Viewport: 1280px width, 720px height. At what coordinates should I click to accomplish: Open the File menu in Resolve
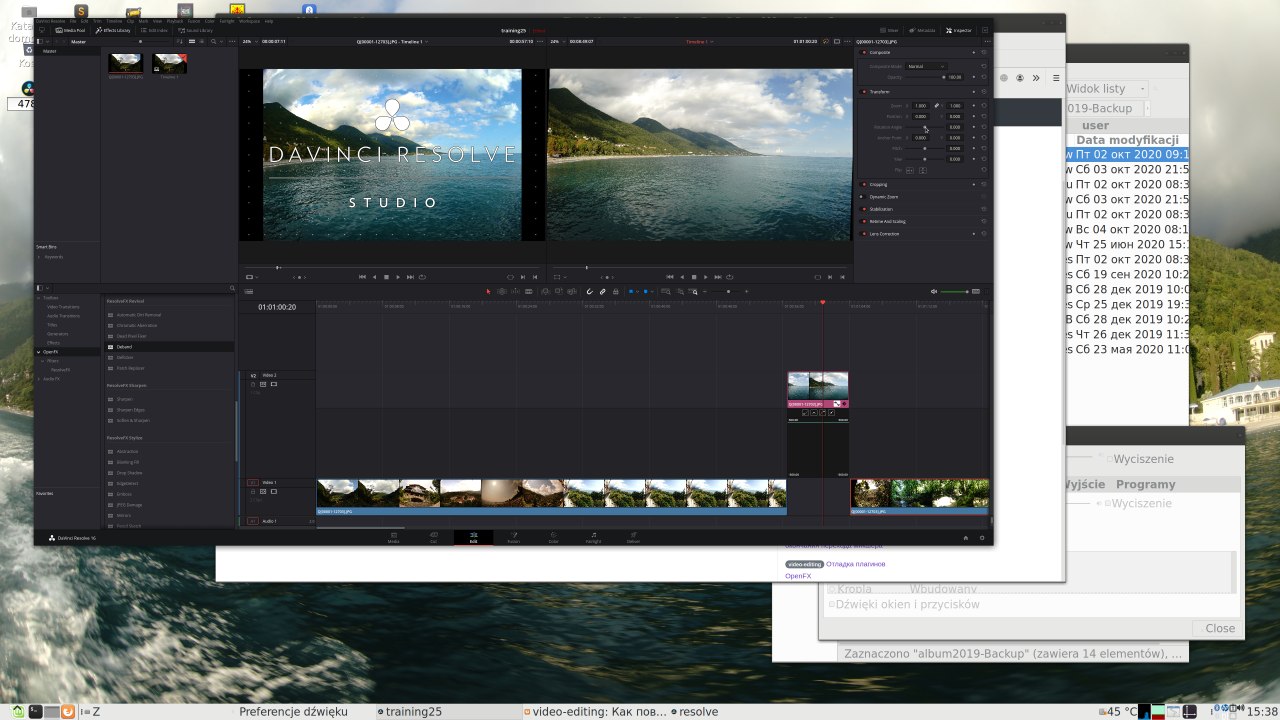pos(73,21)
